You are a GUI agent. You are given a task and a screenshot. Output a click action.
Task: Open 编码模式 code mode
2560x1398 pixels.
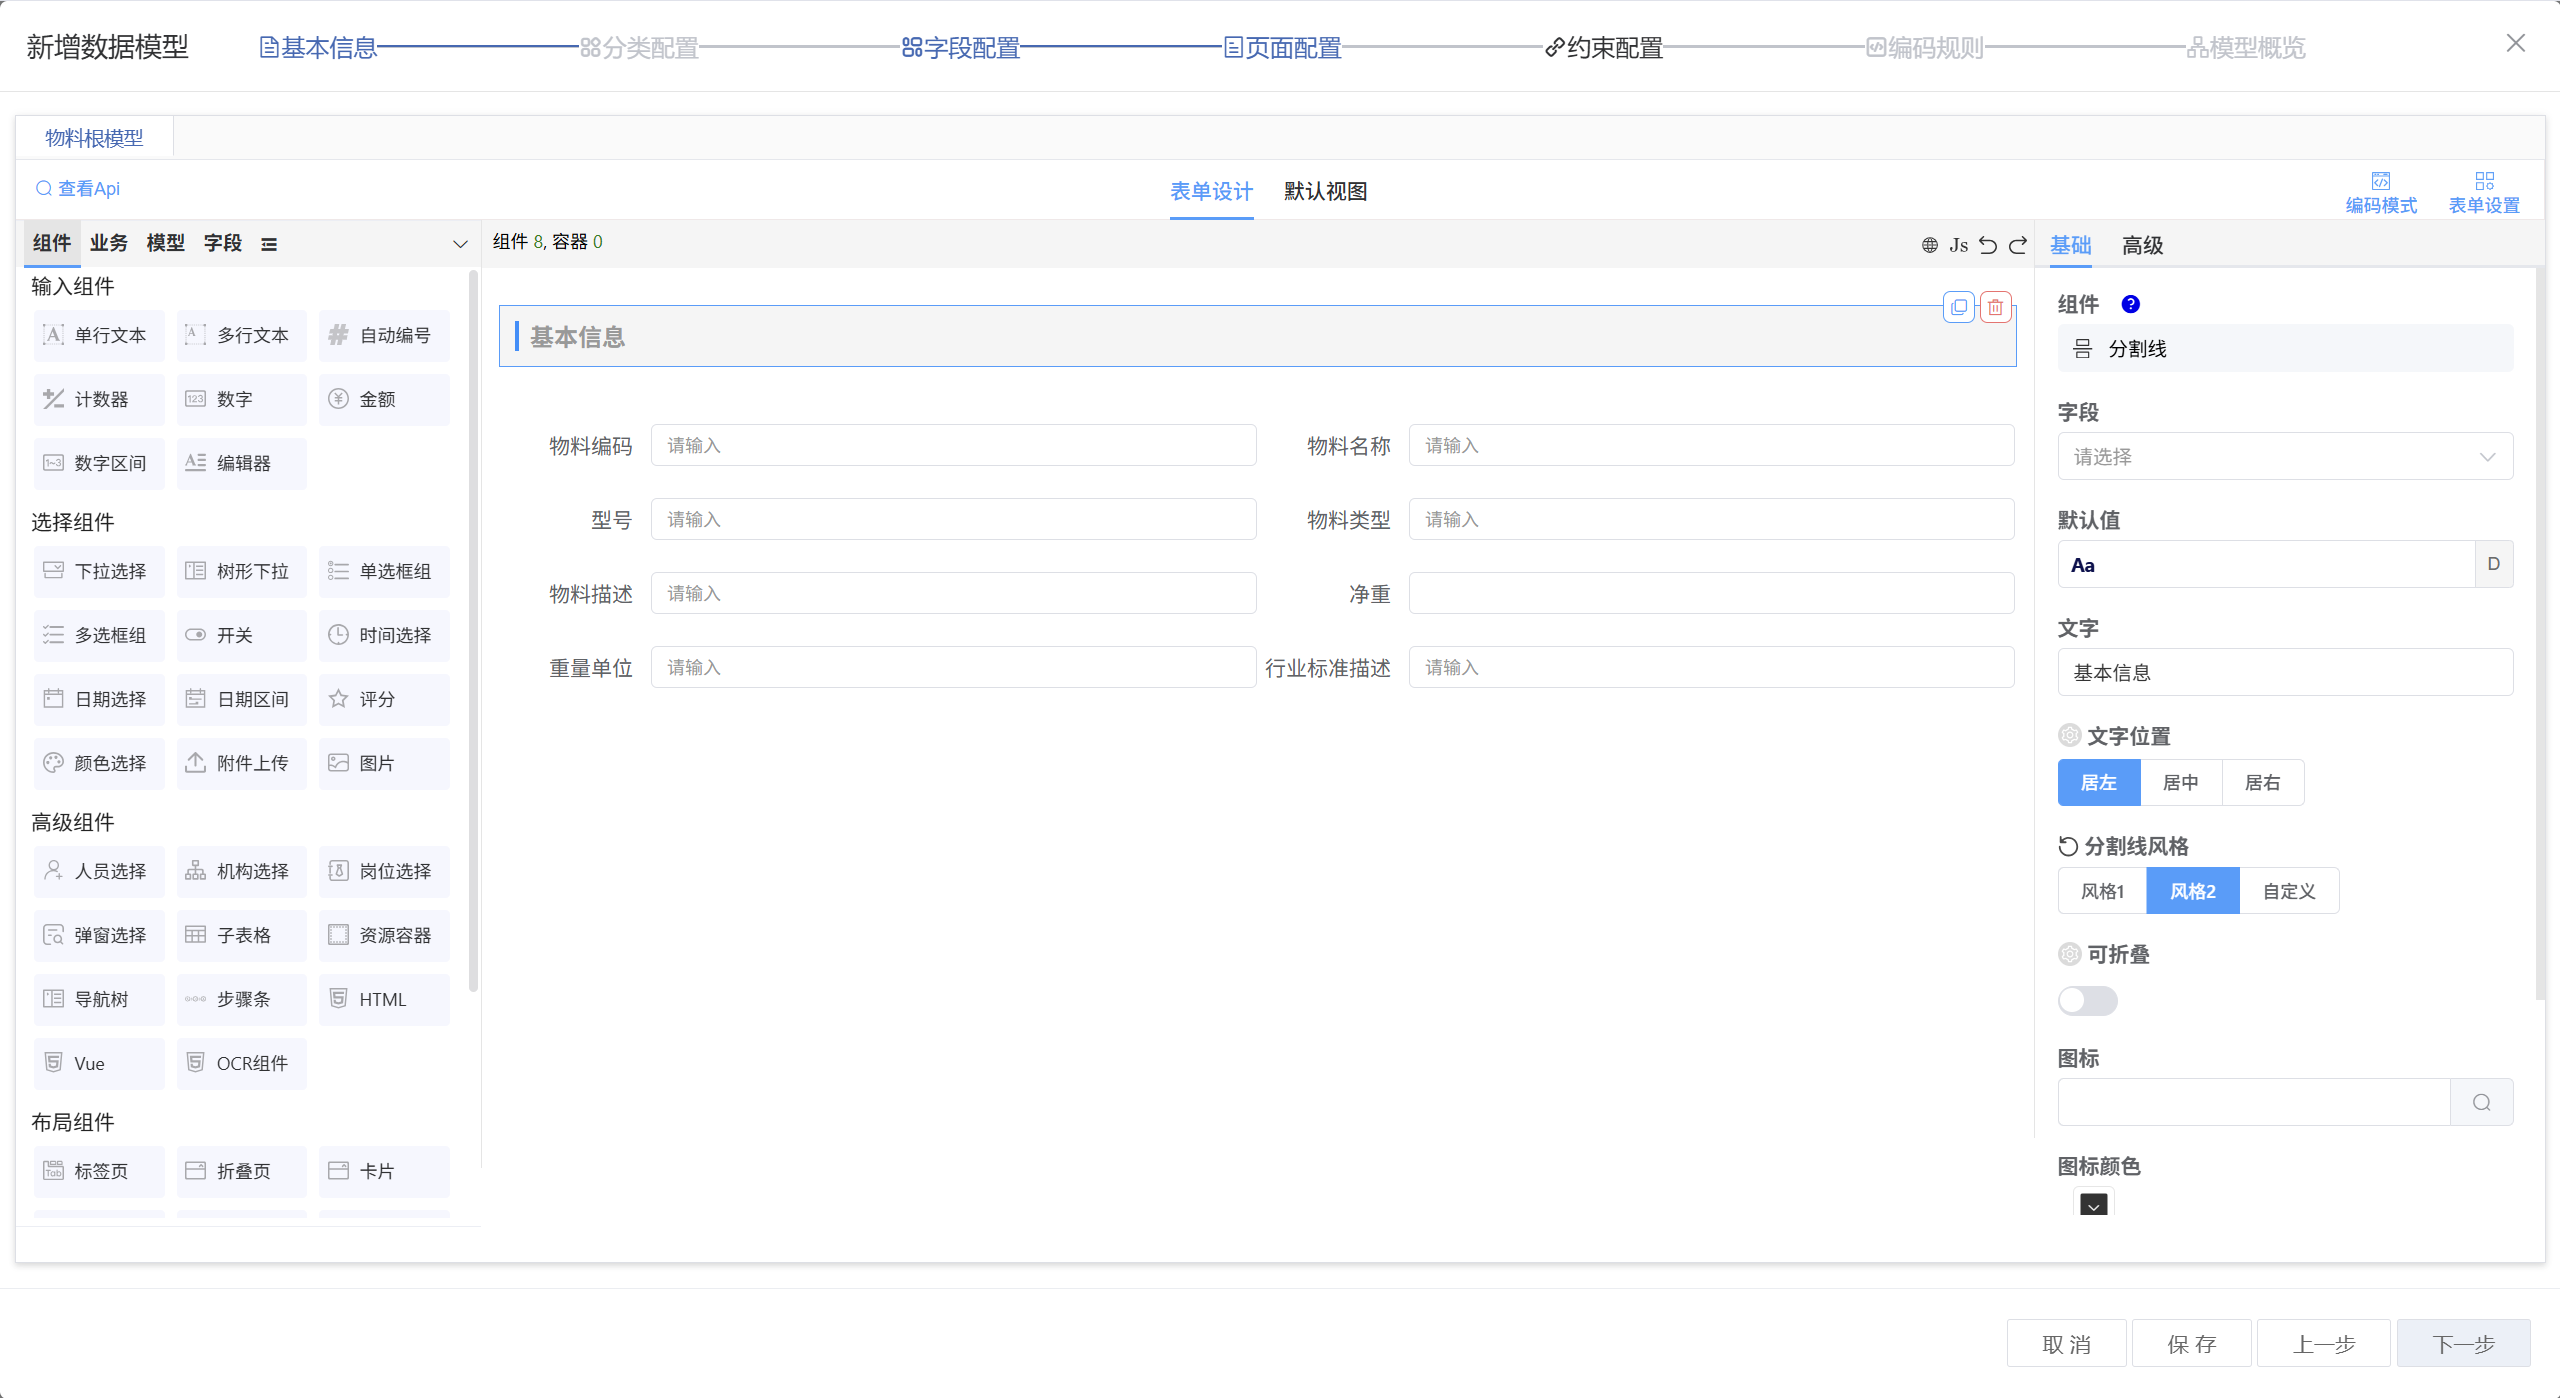coord(2381,192)
